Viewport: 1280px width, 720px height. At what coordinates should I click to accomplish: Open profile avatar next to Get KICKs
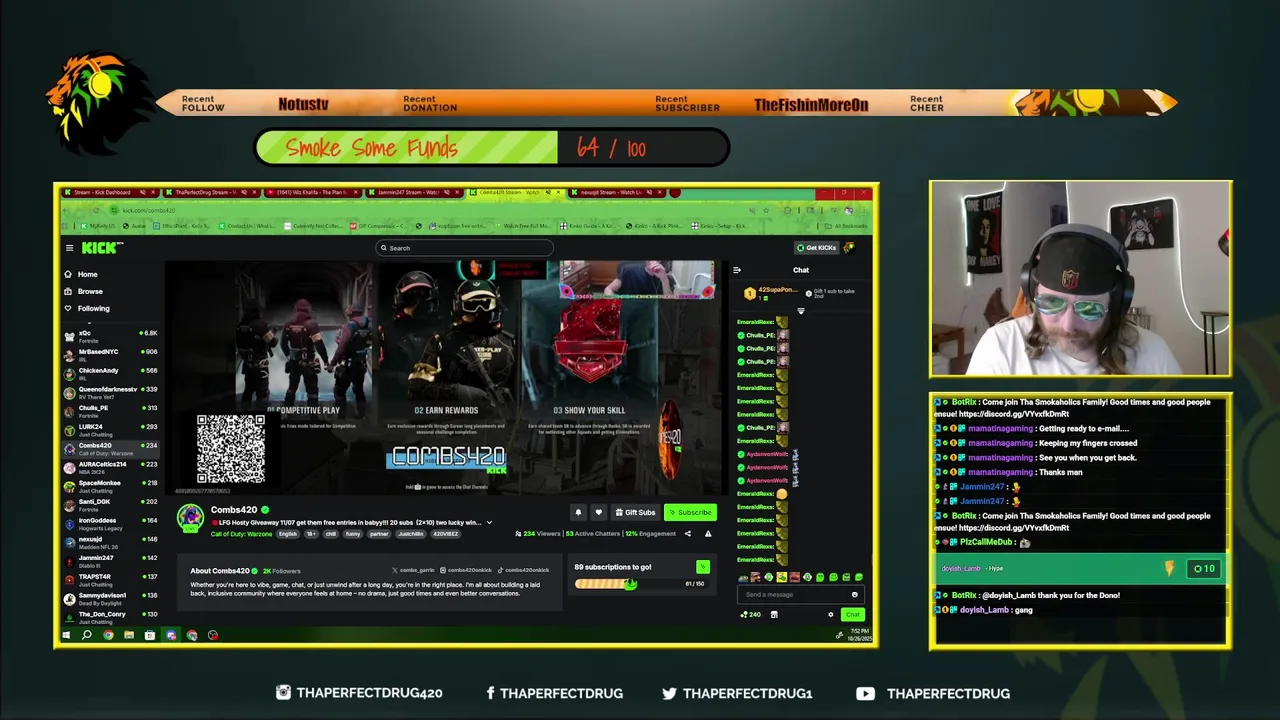click(x=850, y=248)
